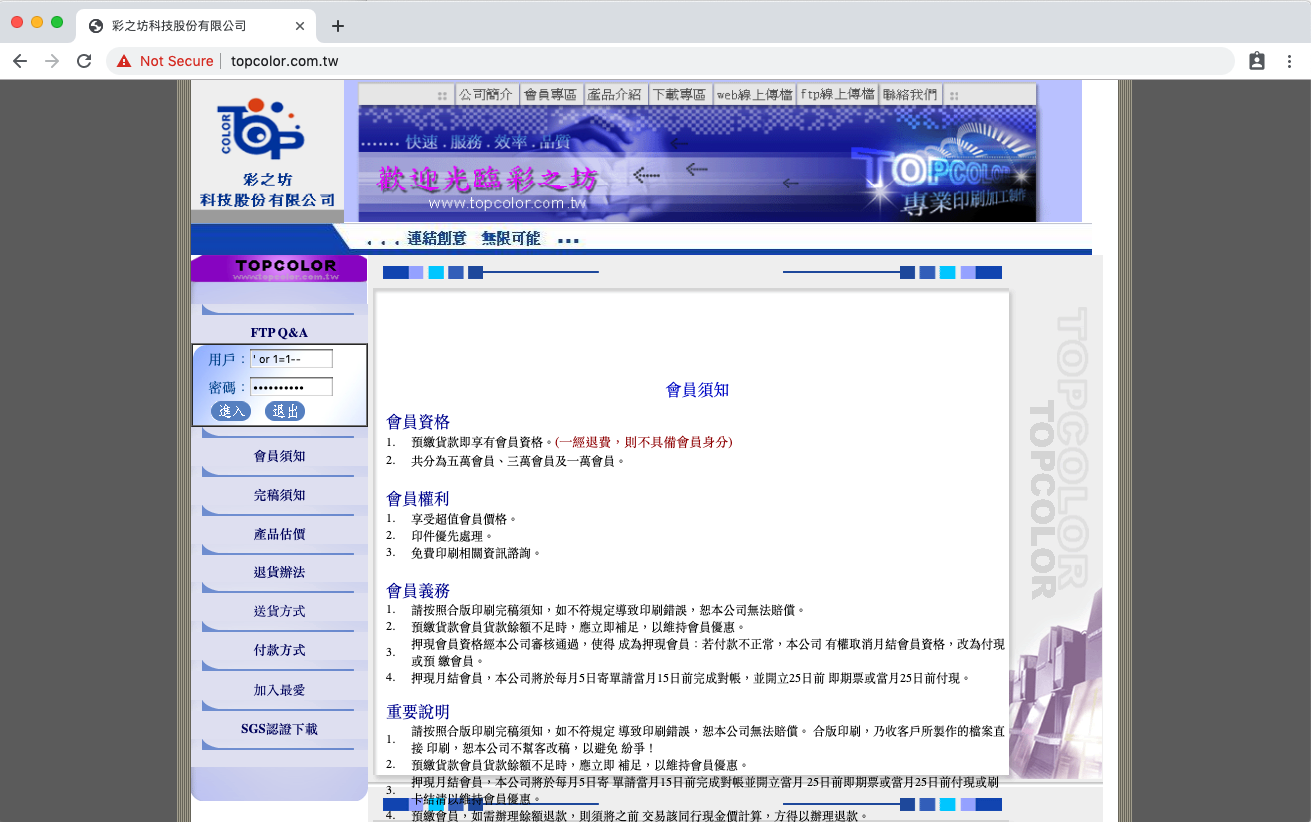Click the 密碼 password input field
Viewport: 1311px width, 822px height.
(x=291, y=387)
